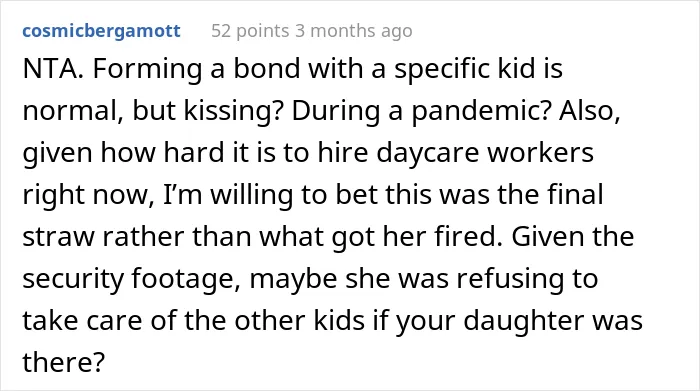Click the '52 points' score text
The width and height of the screenshot is (700, 391).
tap(250, 31)
